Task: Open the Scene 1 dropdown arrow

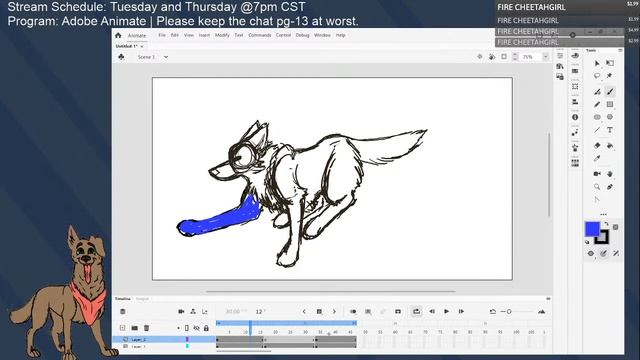Action: point(166,57)
